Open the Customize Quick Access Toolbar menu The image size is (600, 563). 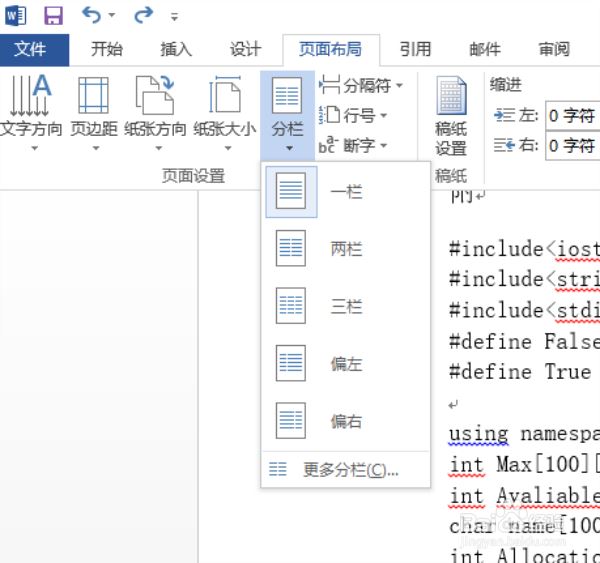point(174,16)
